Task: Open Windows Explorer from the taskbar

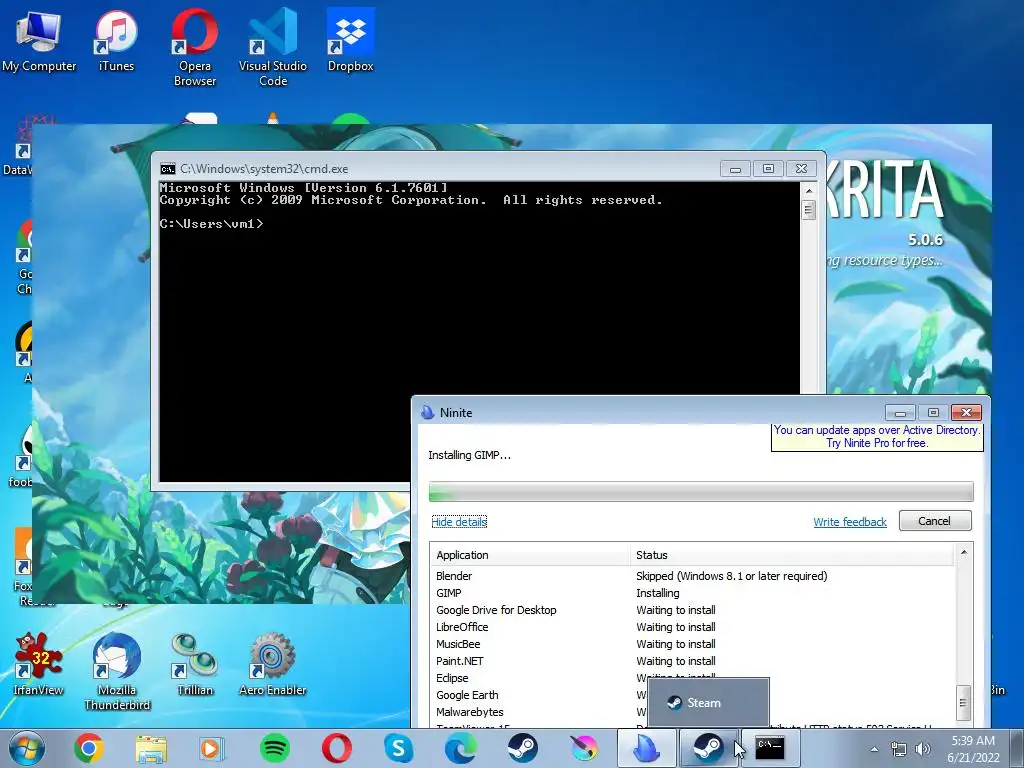Action: click(151, 748)
